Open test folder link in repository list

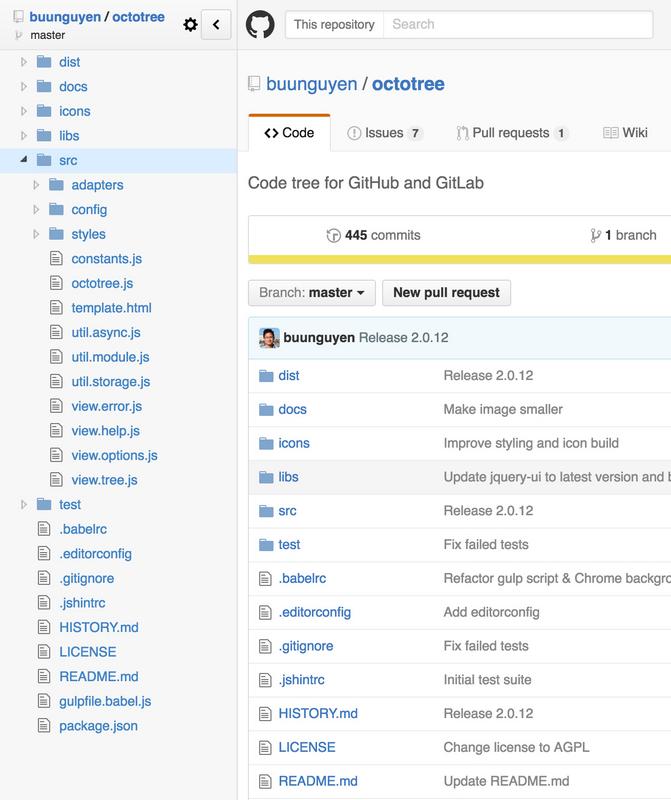click(289, 544)
